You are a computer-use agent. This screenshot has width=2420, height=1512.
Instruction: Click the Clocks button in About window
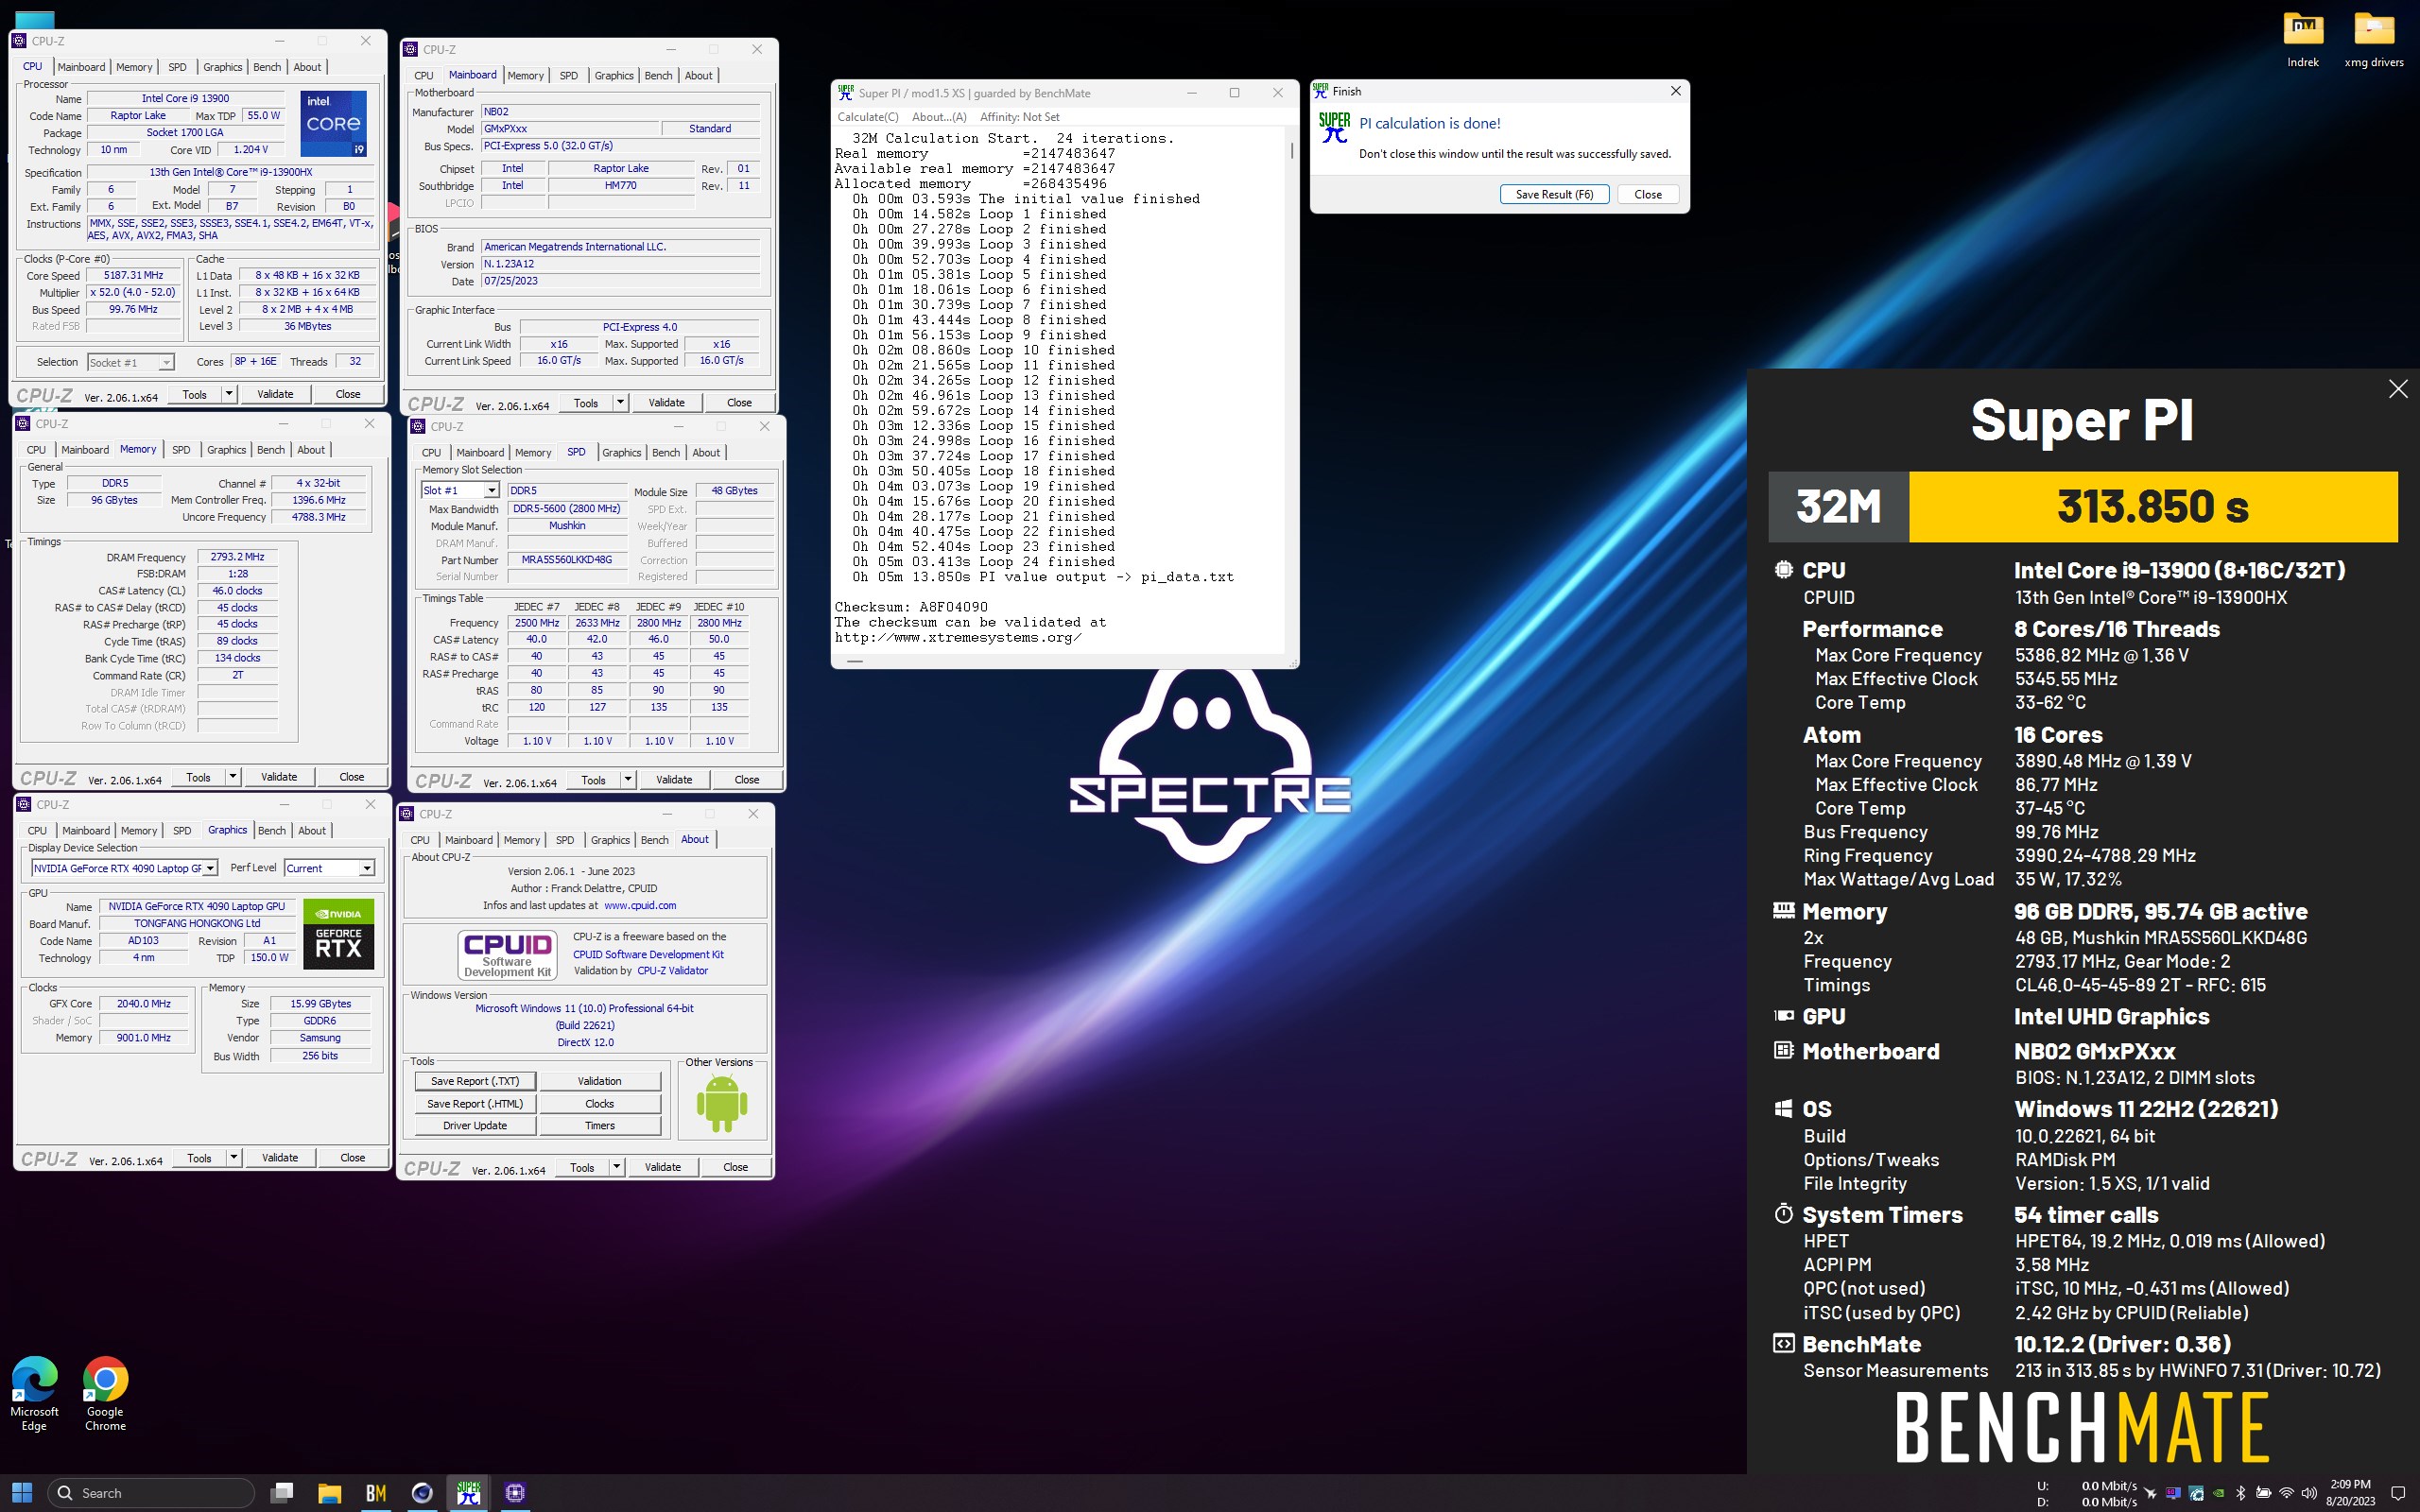pyautogui.click(x=600, y=1104)
